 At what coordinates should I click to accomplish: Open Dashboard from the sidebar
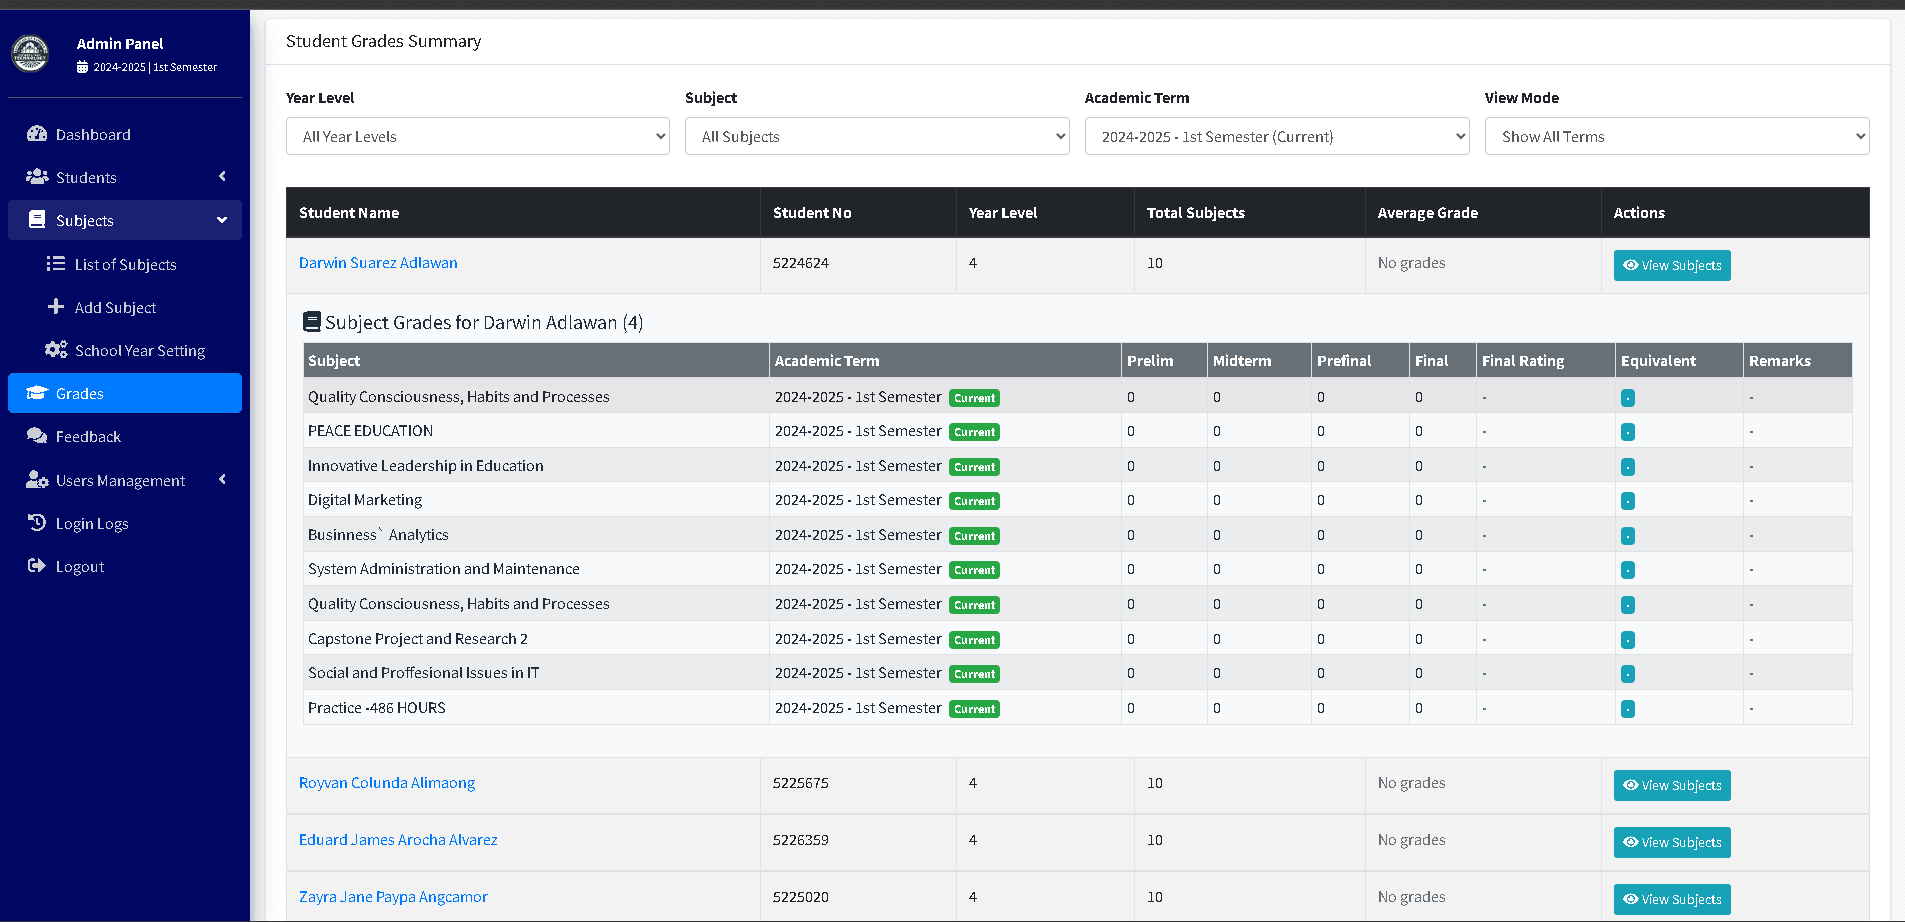point(125,134)
